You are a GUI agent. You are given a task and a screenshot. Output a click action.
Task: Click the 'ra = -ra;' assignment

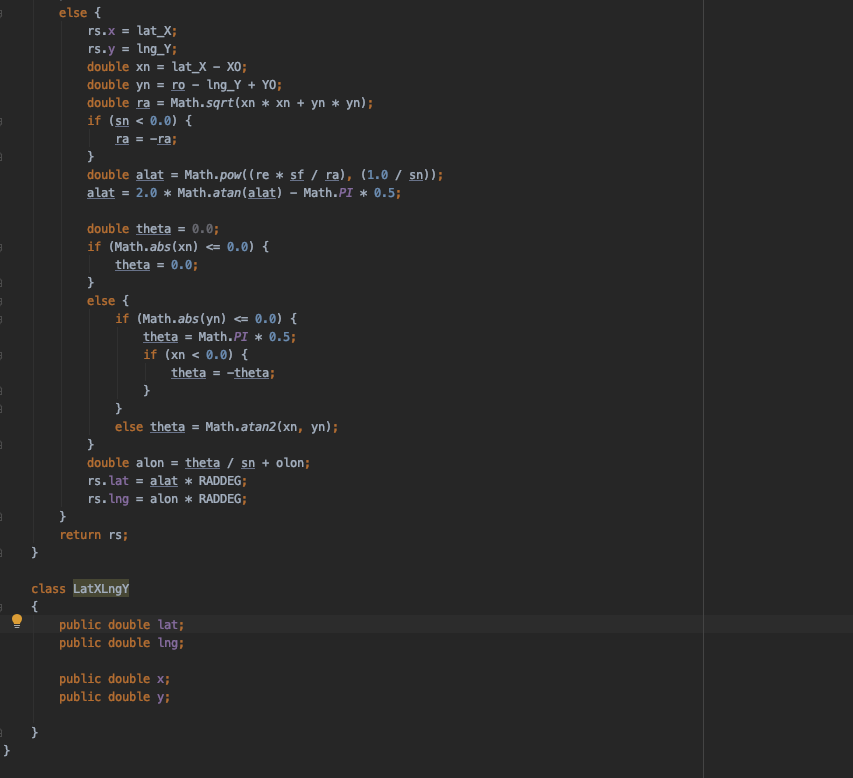click(146, 139)
